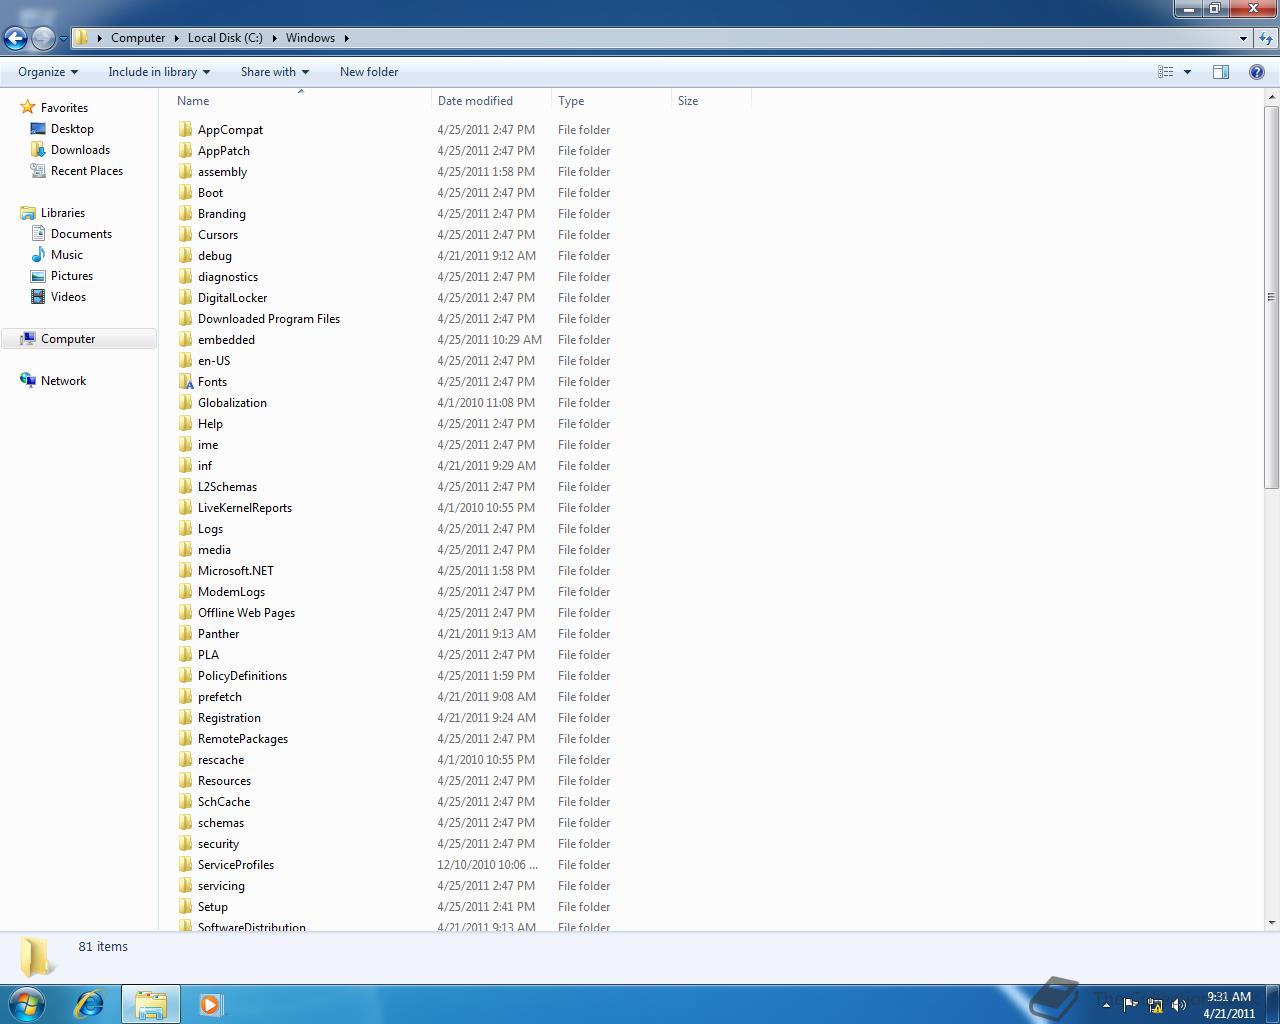Click the Action Center flag icon
The width and height of the screenshot is (1280, 1024).
click(1131, 1005)
